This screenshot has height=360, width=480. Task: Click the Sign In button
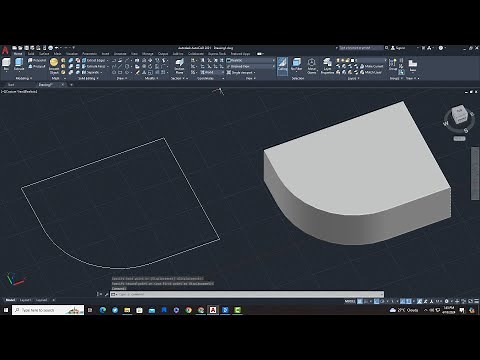(399, 48)
